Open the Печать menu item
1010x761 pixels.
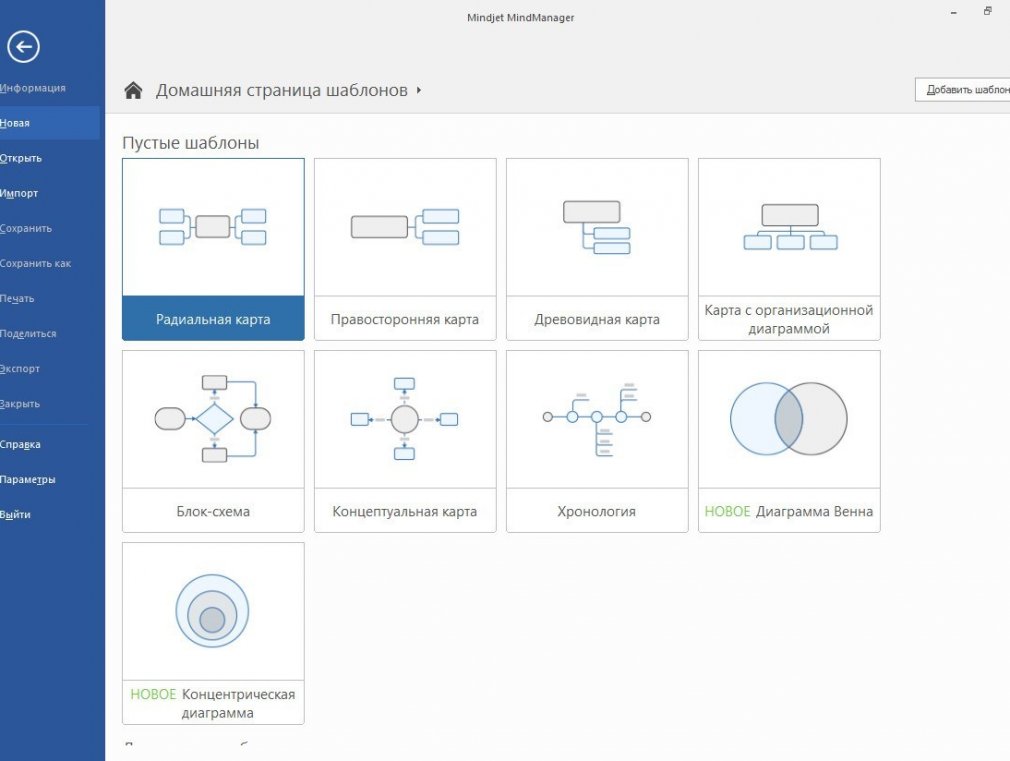[17, 298]
